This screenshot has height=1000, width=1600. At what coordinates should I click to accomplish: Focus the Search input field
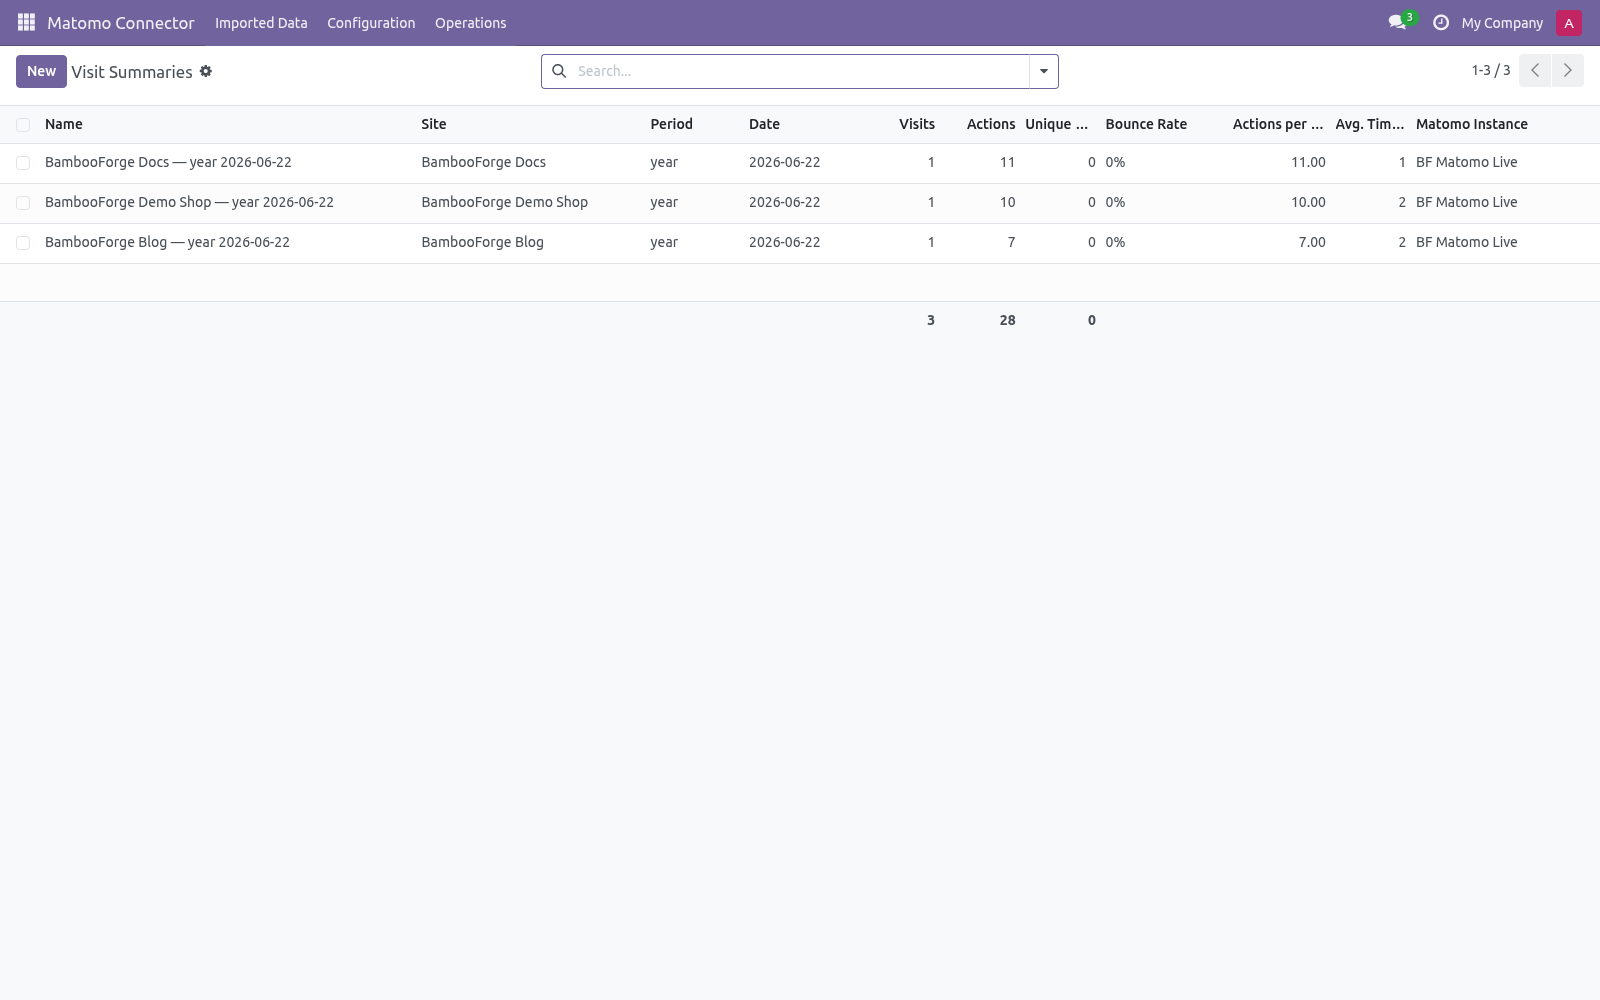[x=798, y=71]
